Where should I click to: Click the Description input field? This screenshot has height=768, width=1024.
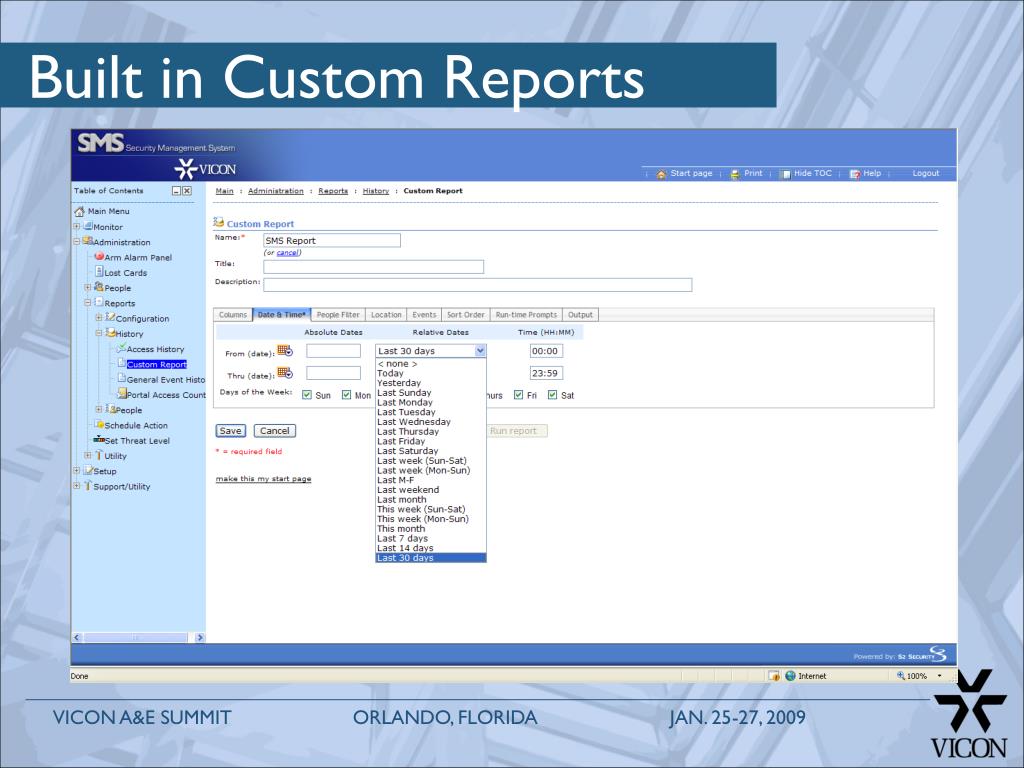(477, 285)
